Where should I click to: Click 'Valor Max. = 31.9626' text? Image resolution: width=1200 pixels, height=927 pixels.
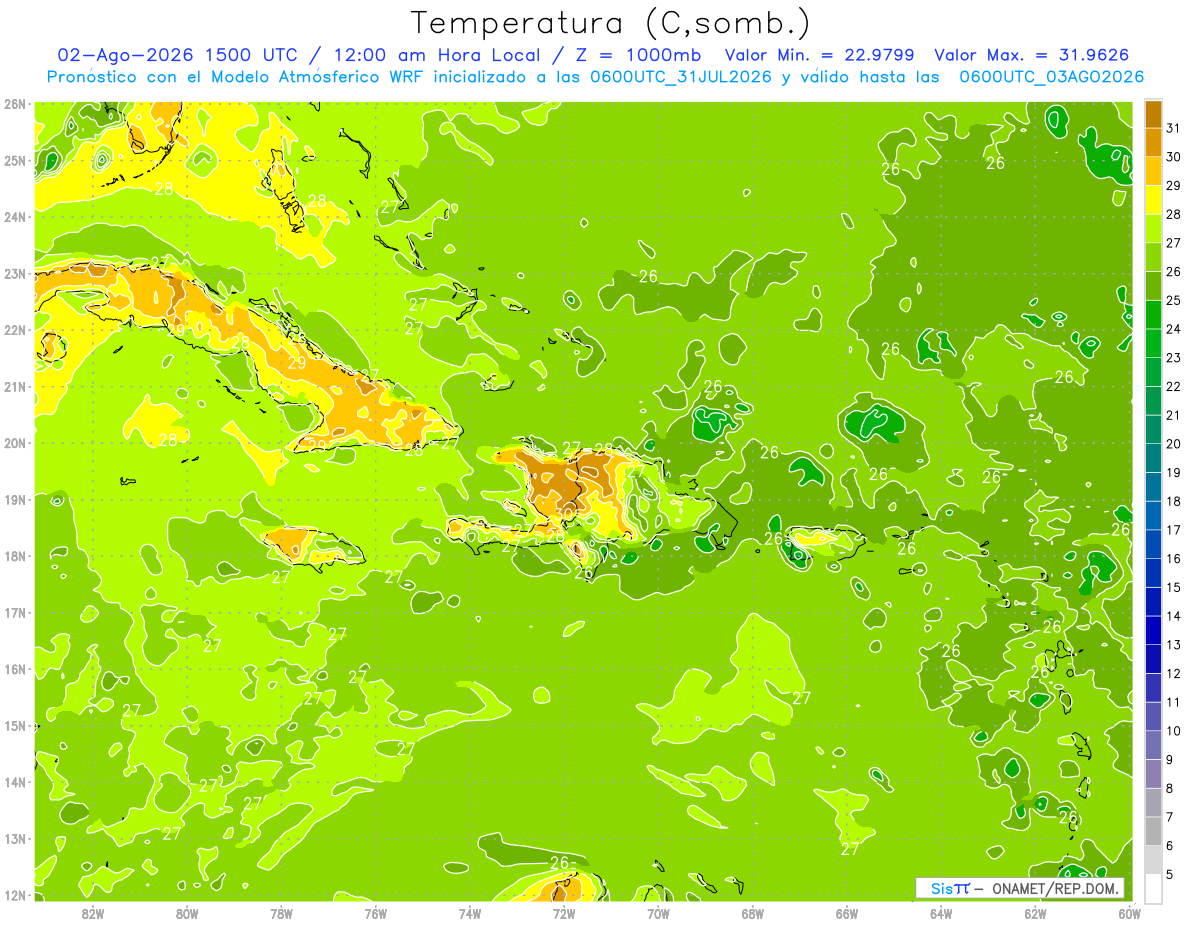[x=1032, y=55]
